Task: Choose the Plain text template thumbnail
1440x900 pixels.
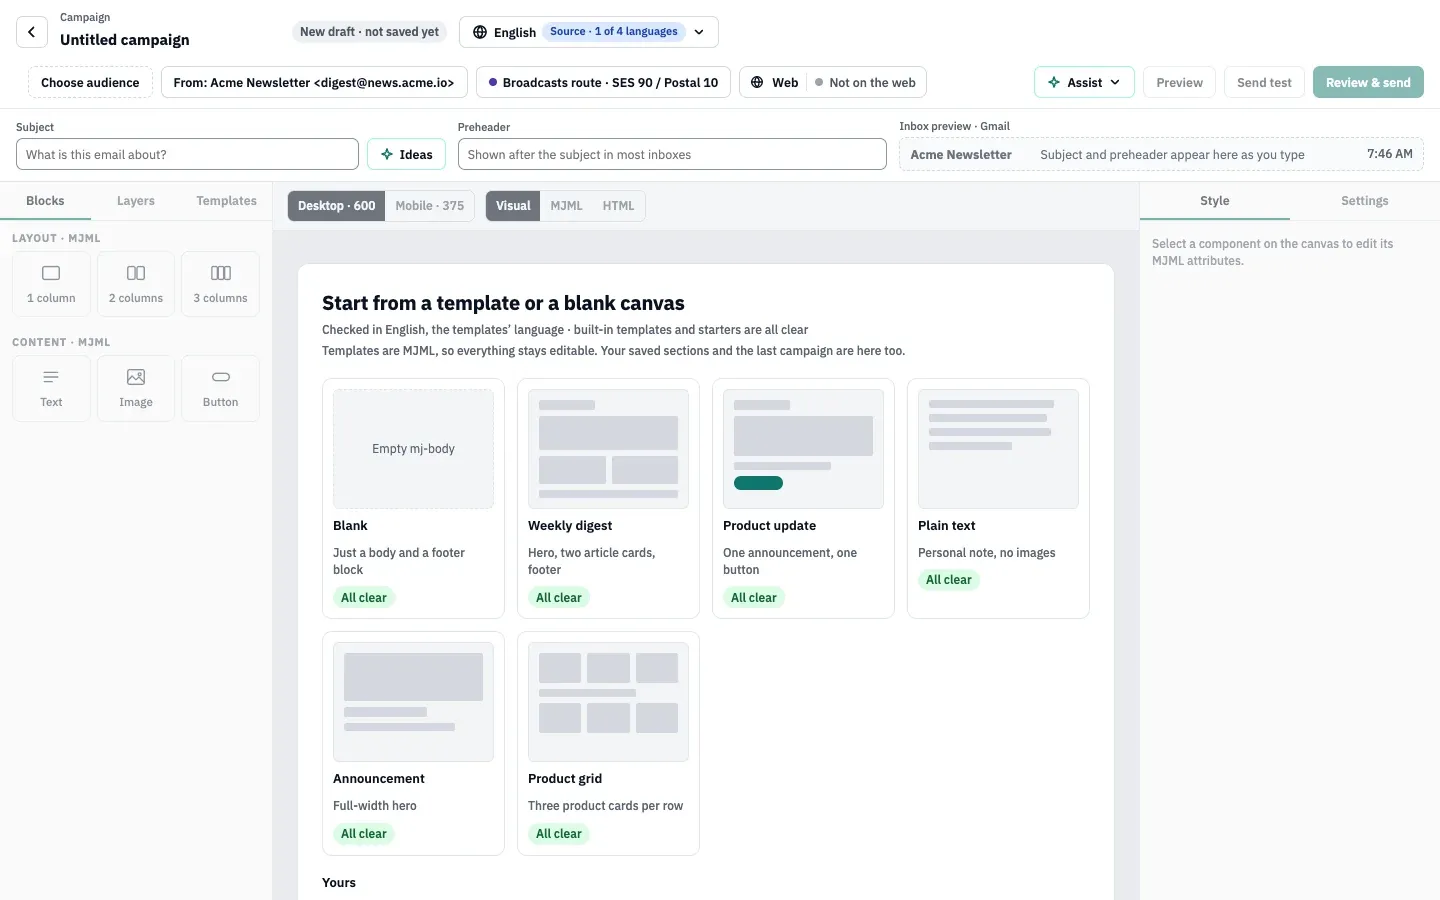Action: tap(998, 449)
